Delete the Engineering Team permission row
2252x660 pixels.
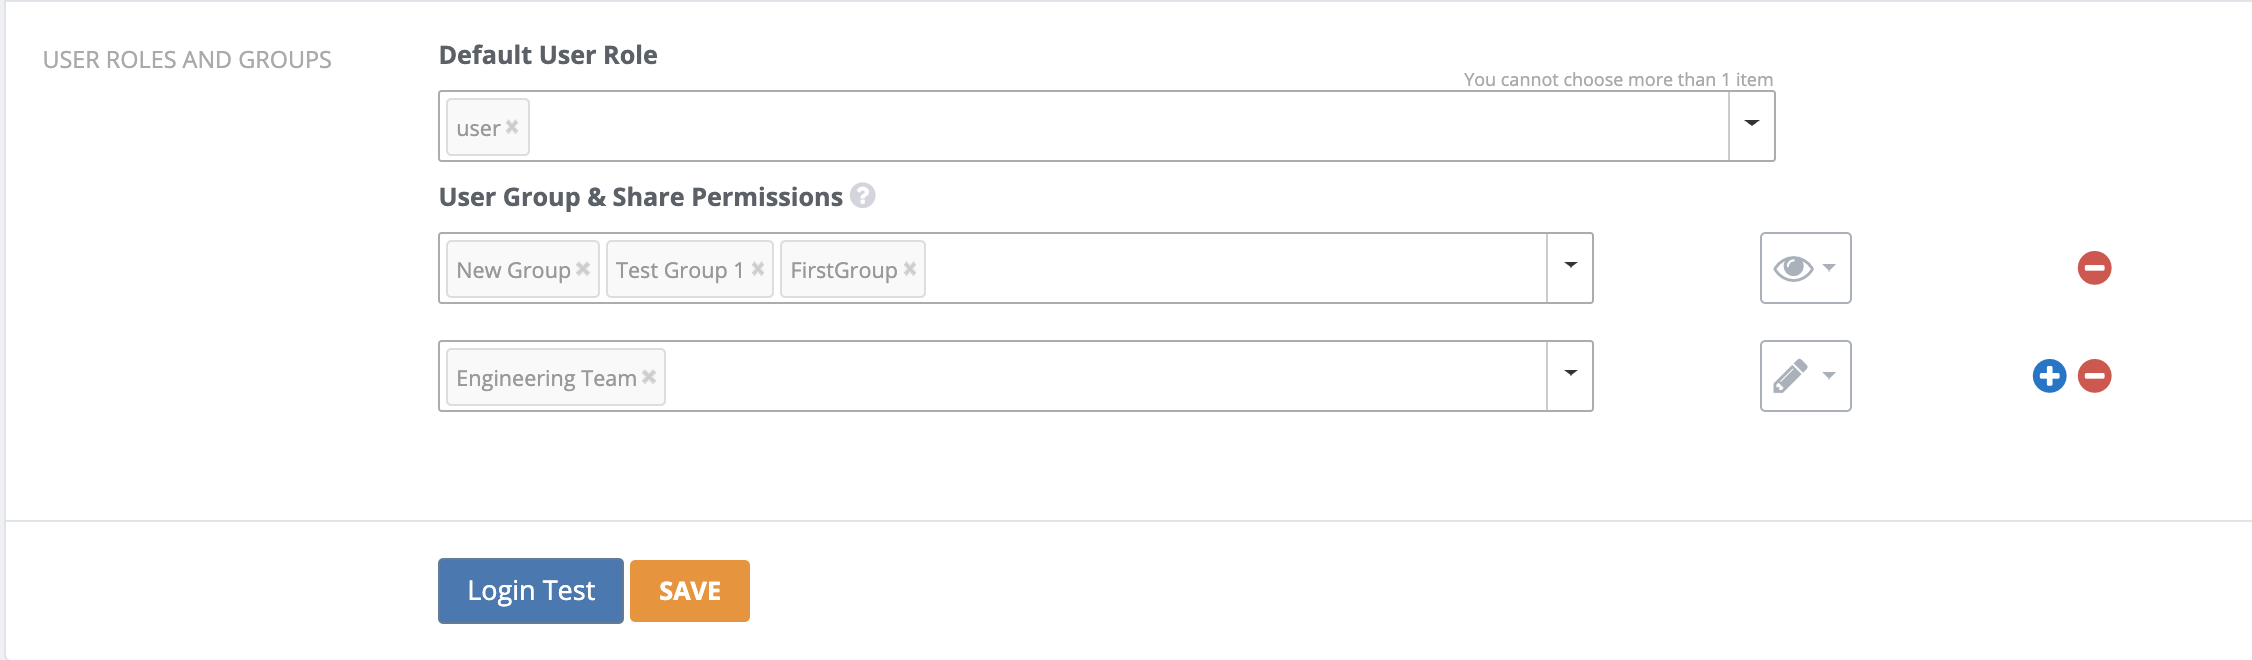tap(2094, 376)
